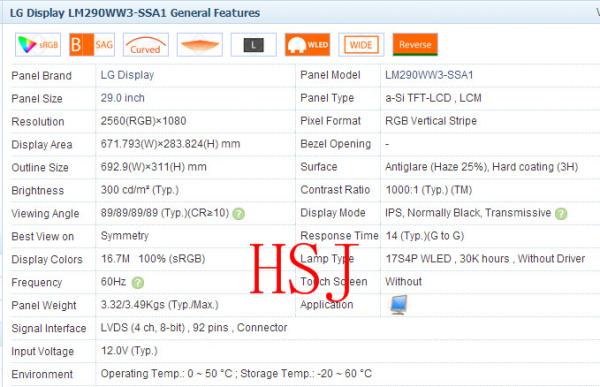The width and height of the screenshot is (600, 387).
Task: Select the 300 cd/m² brightness value
Action: coord(140,190)
